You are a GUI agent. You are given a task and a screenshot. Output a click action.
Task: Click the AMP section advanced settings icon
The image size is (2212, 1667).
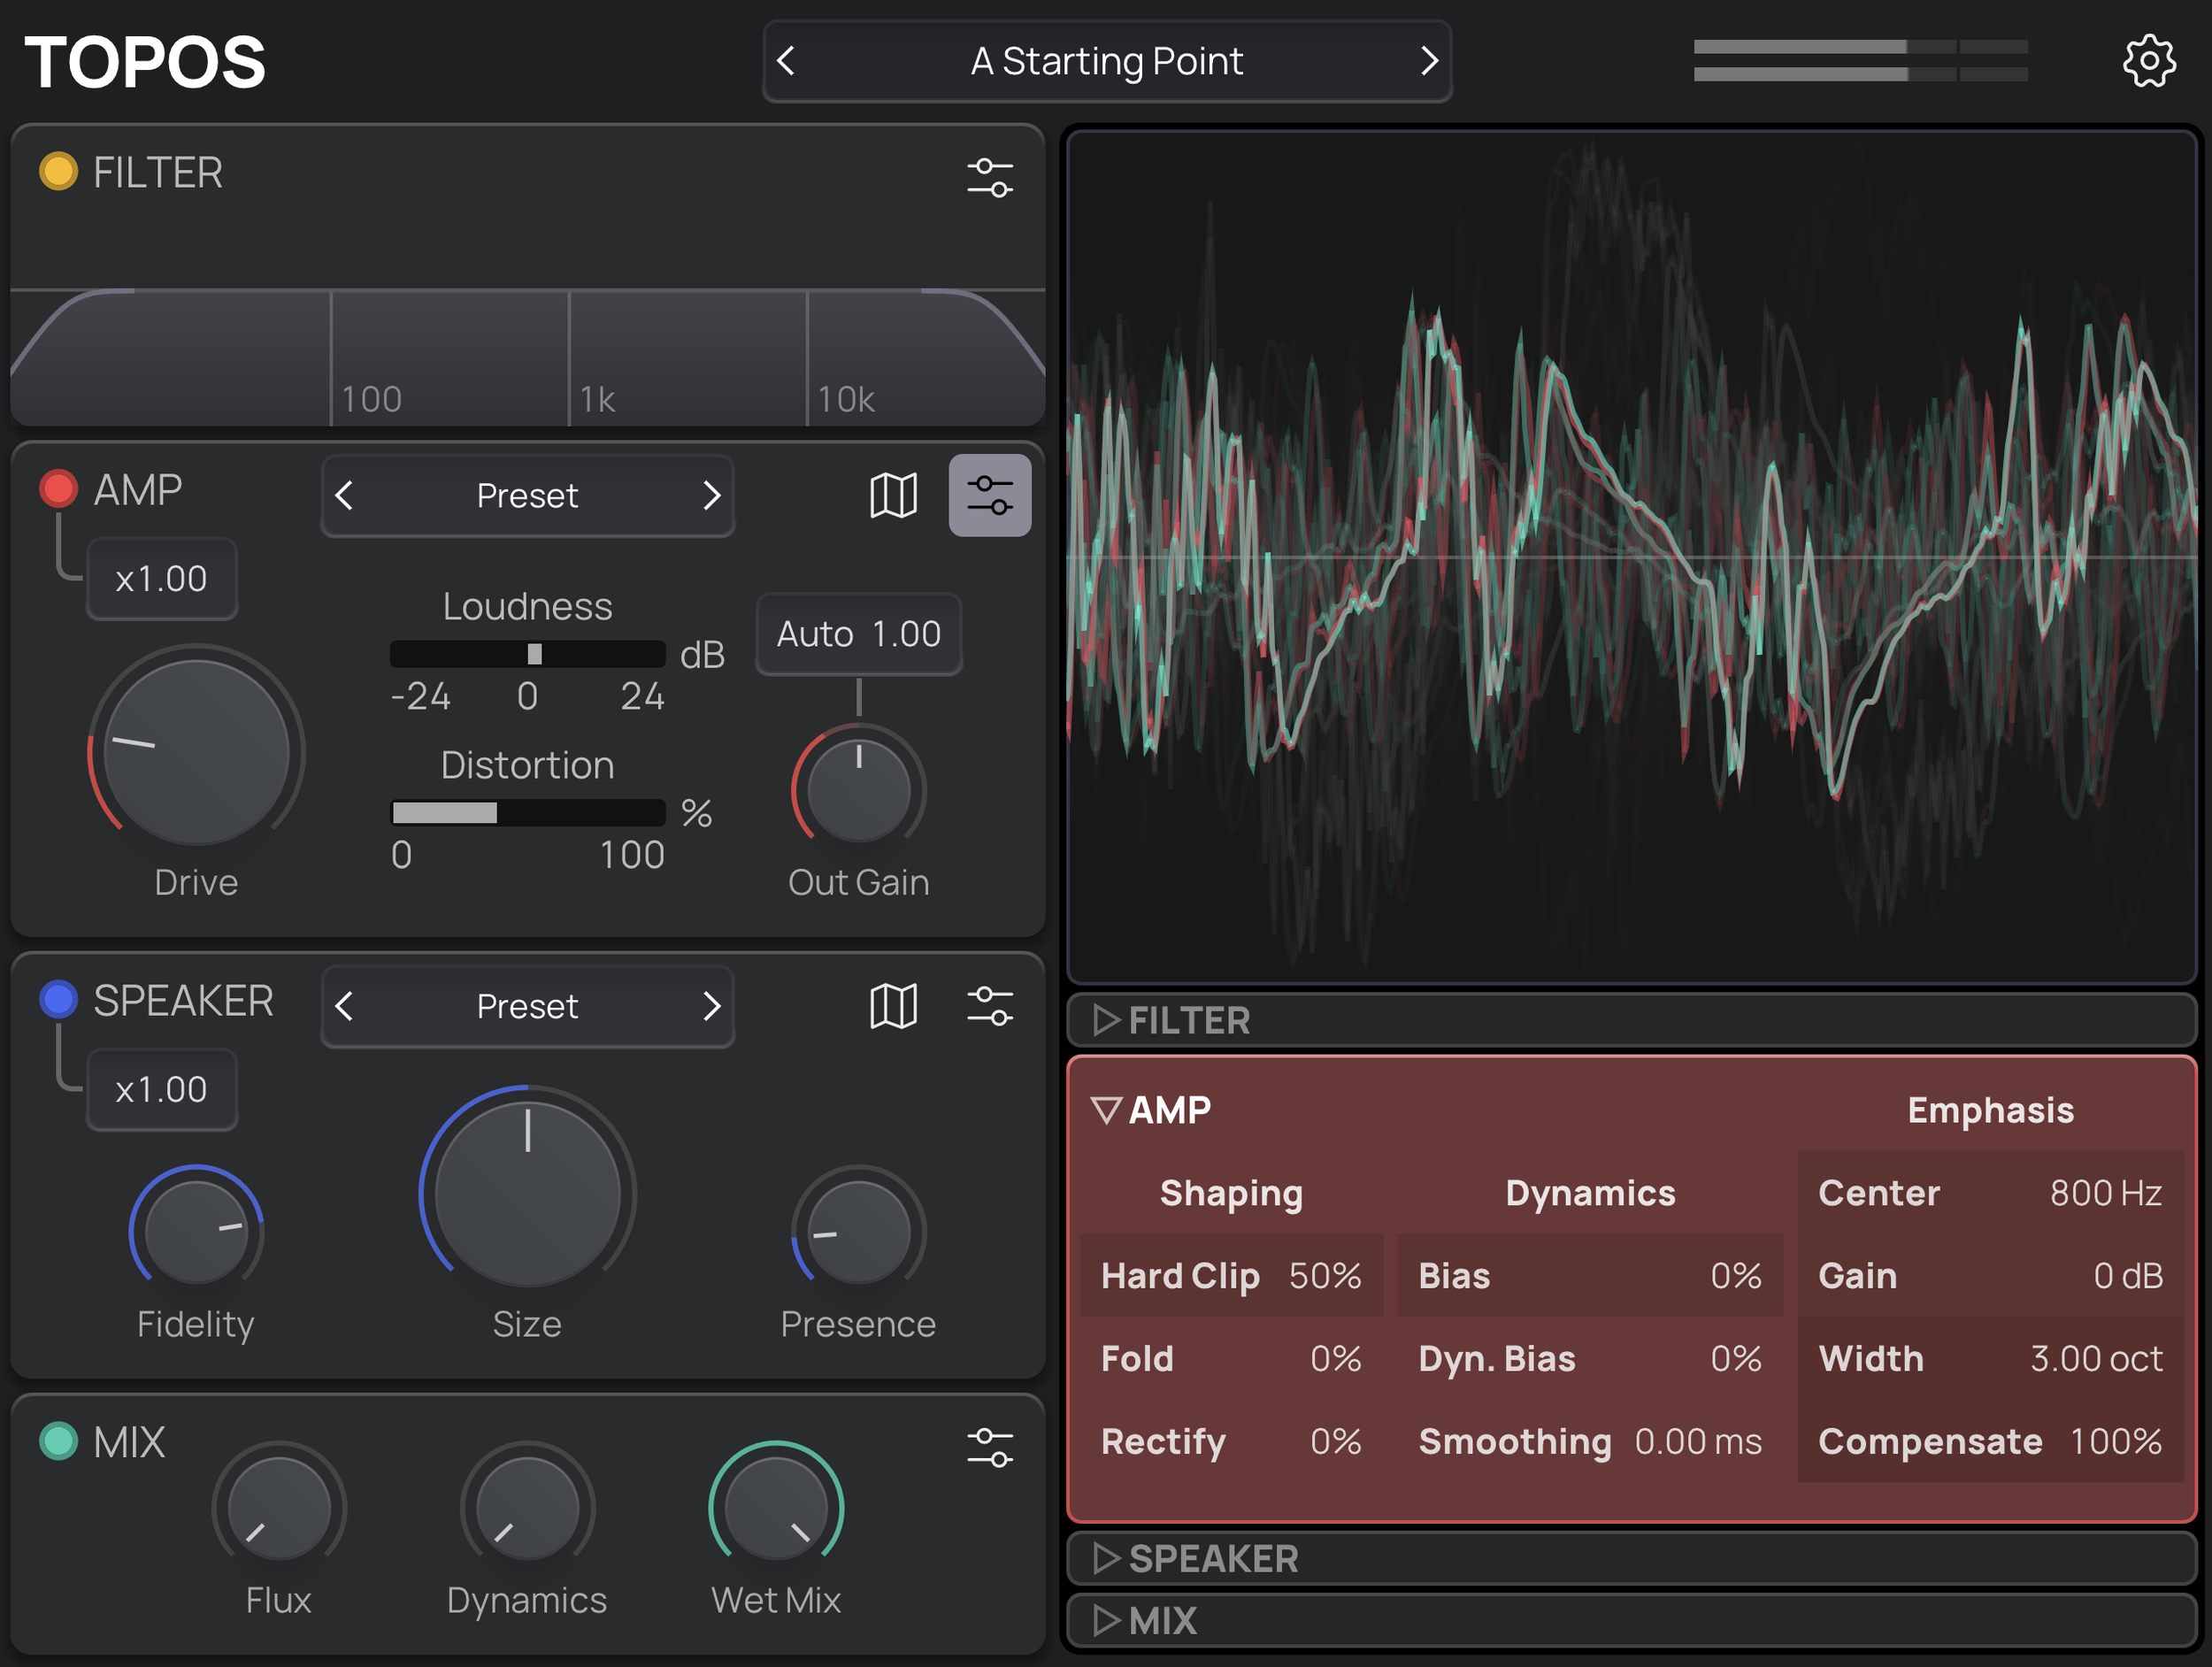click(989, 495)
